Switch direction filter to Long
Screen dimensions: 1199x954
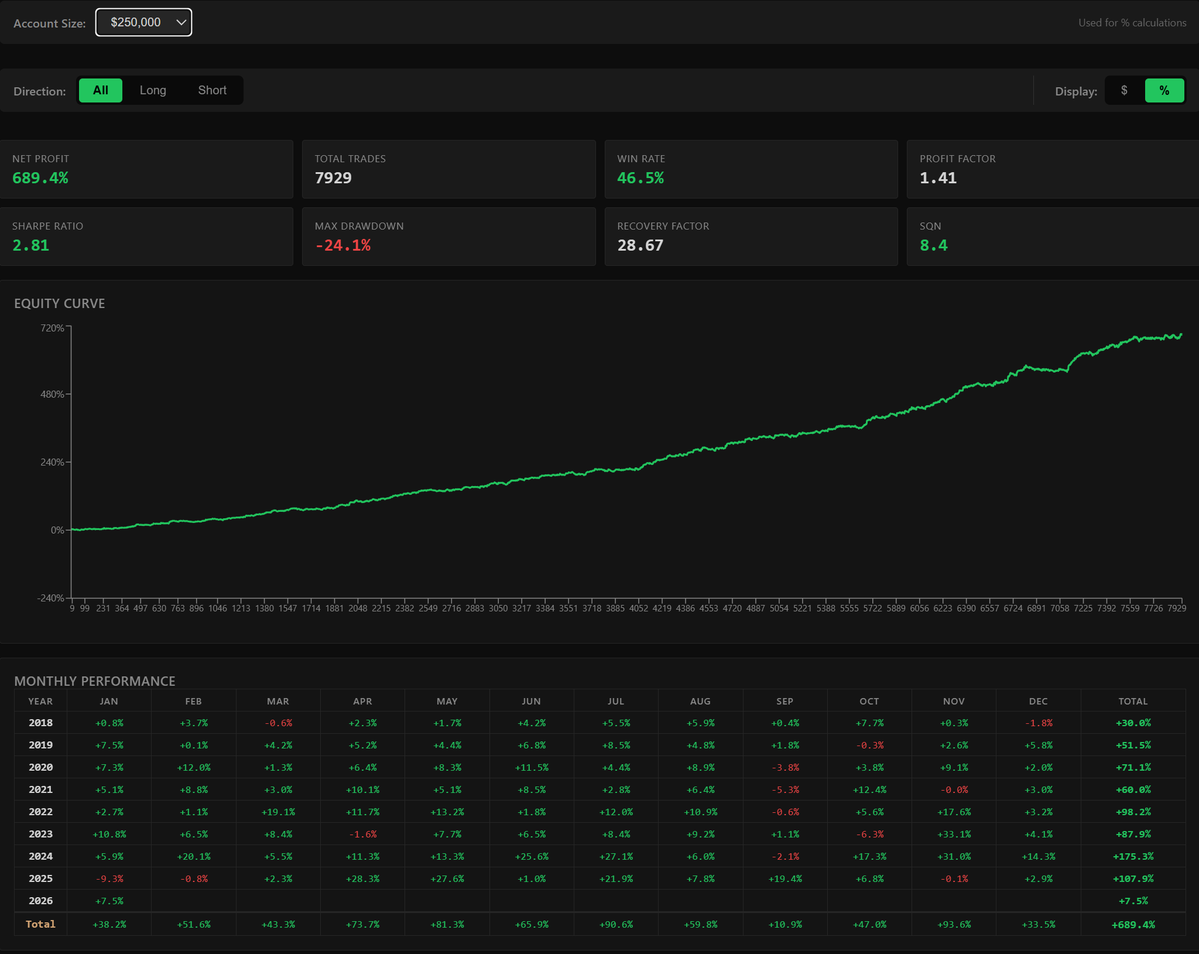[x=153, y=90]
